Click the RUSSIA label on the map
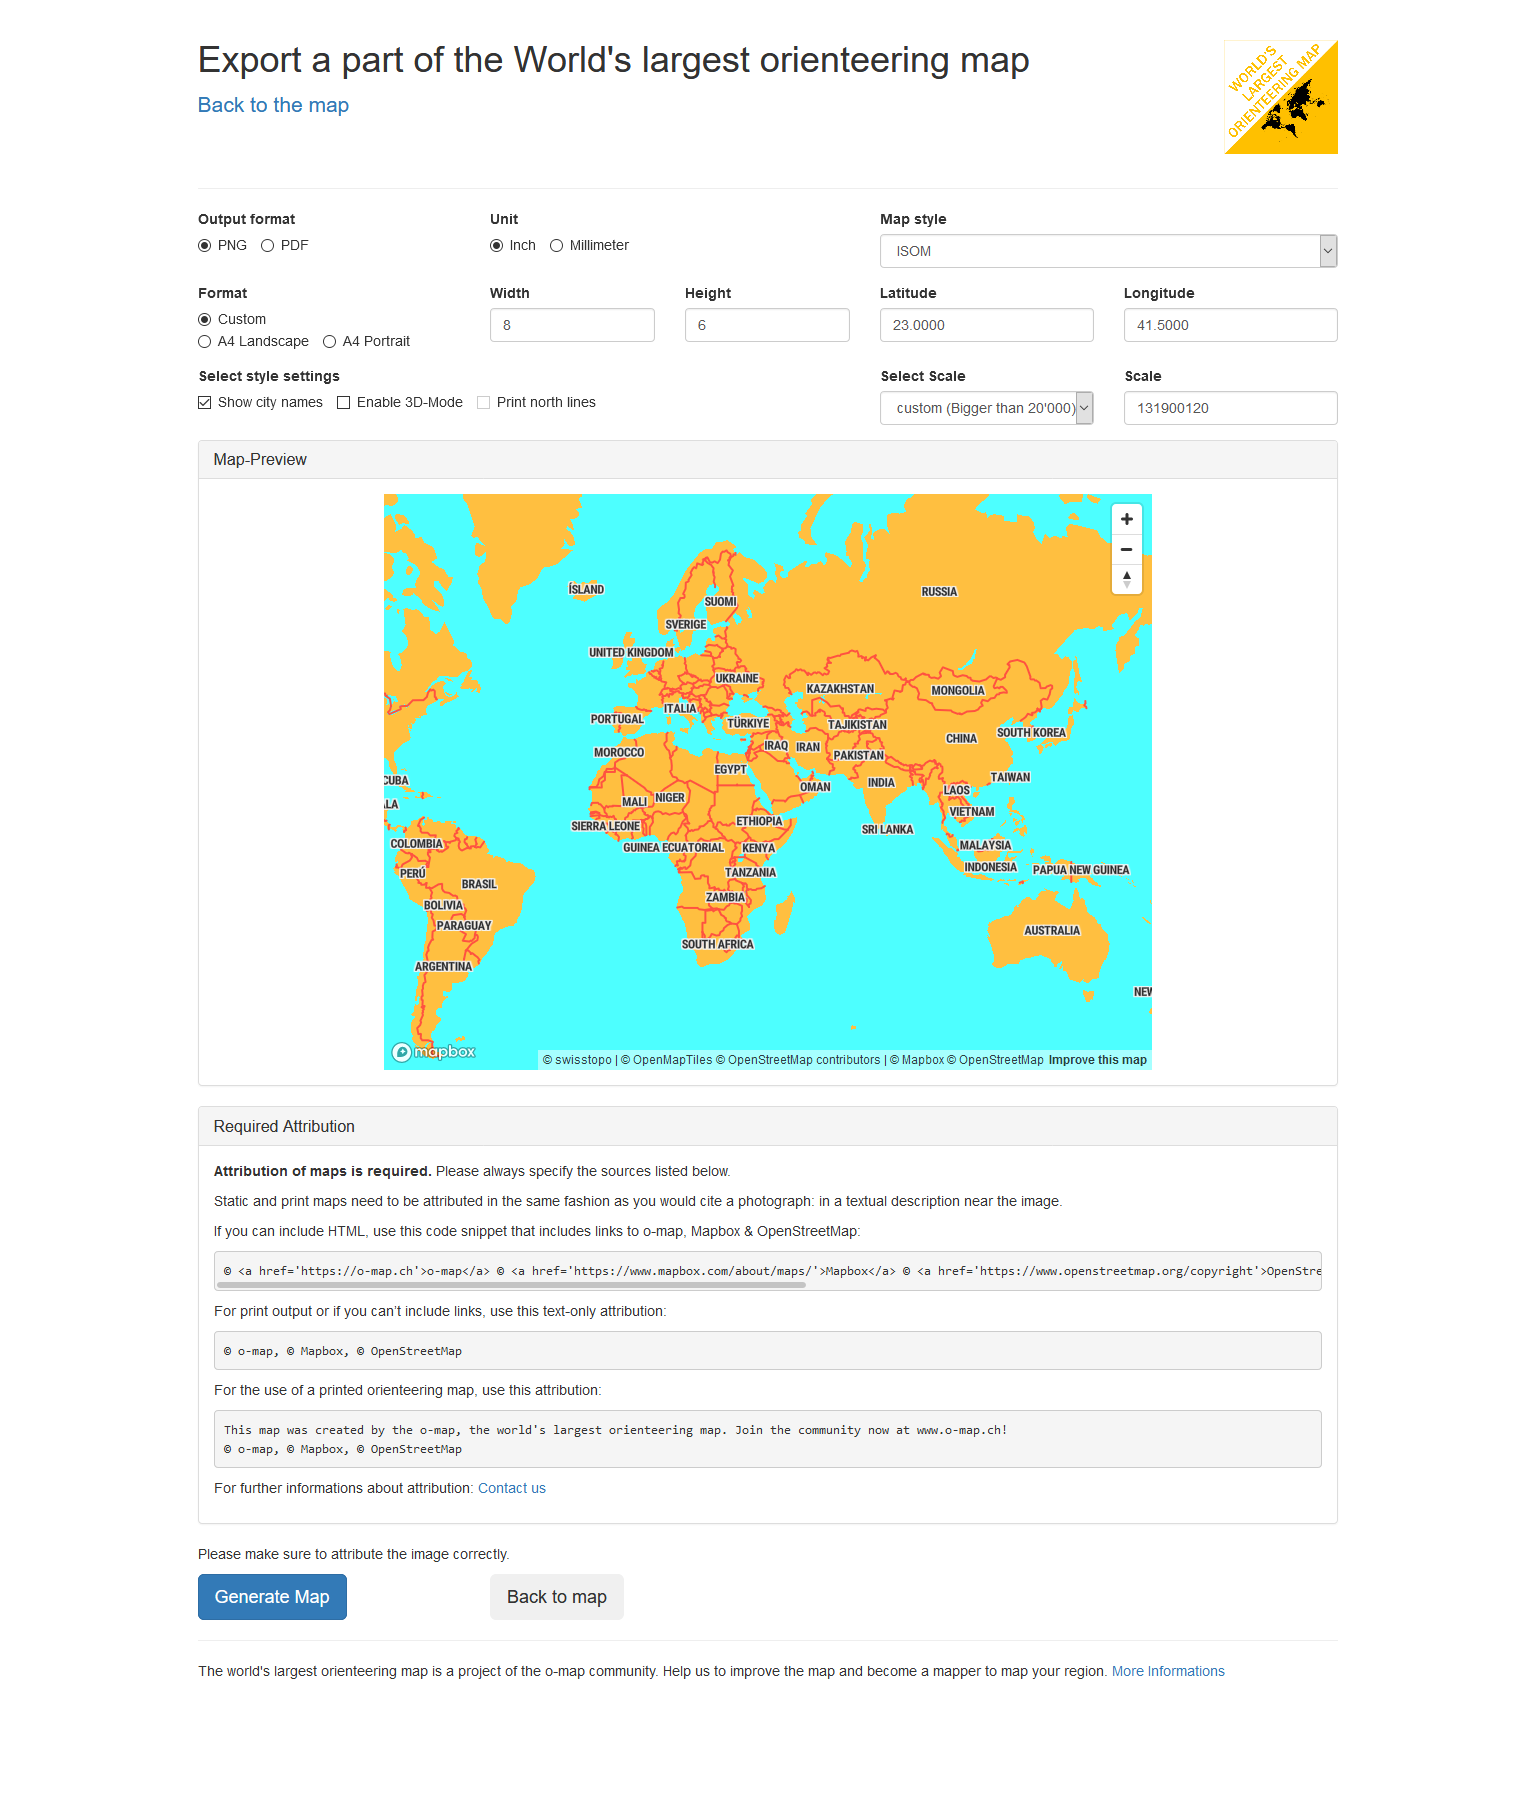This screenshot has height=1800, width=1535. pos(939,592)
